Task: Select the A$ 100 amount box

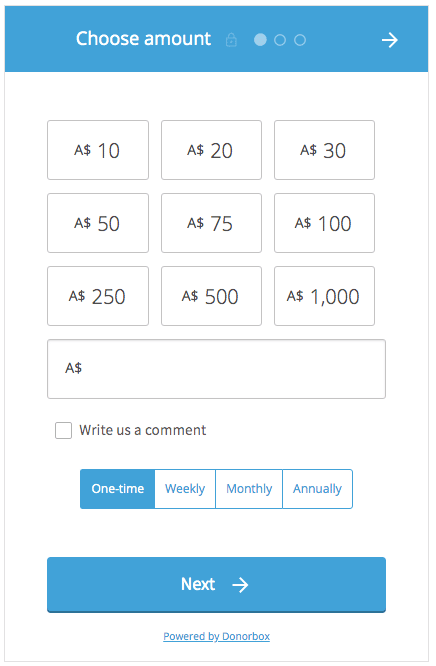Action: pyautogui.click(x=324, y=223)
